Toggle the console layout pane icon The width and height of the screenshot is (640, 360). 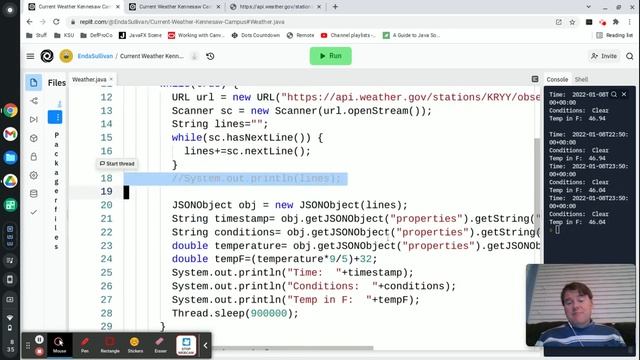pyautogui.click(x=535, y=79)
